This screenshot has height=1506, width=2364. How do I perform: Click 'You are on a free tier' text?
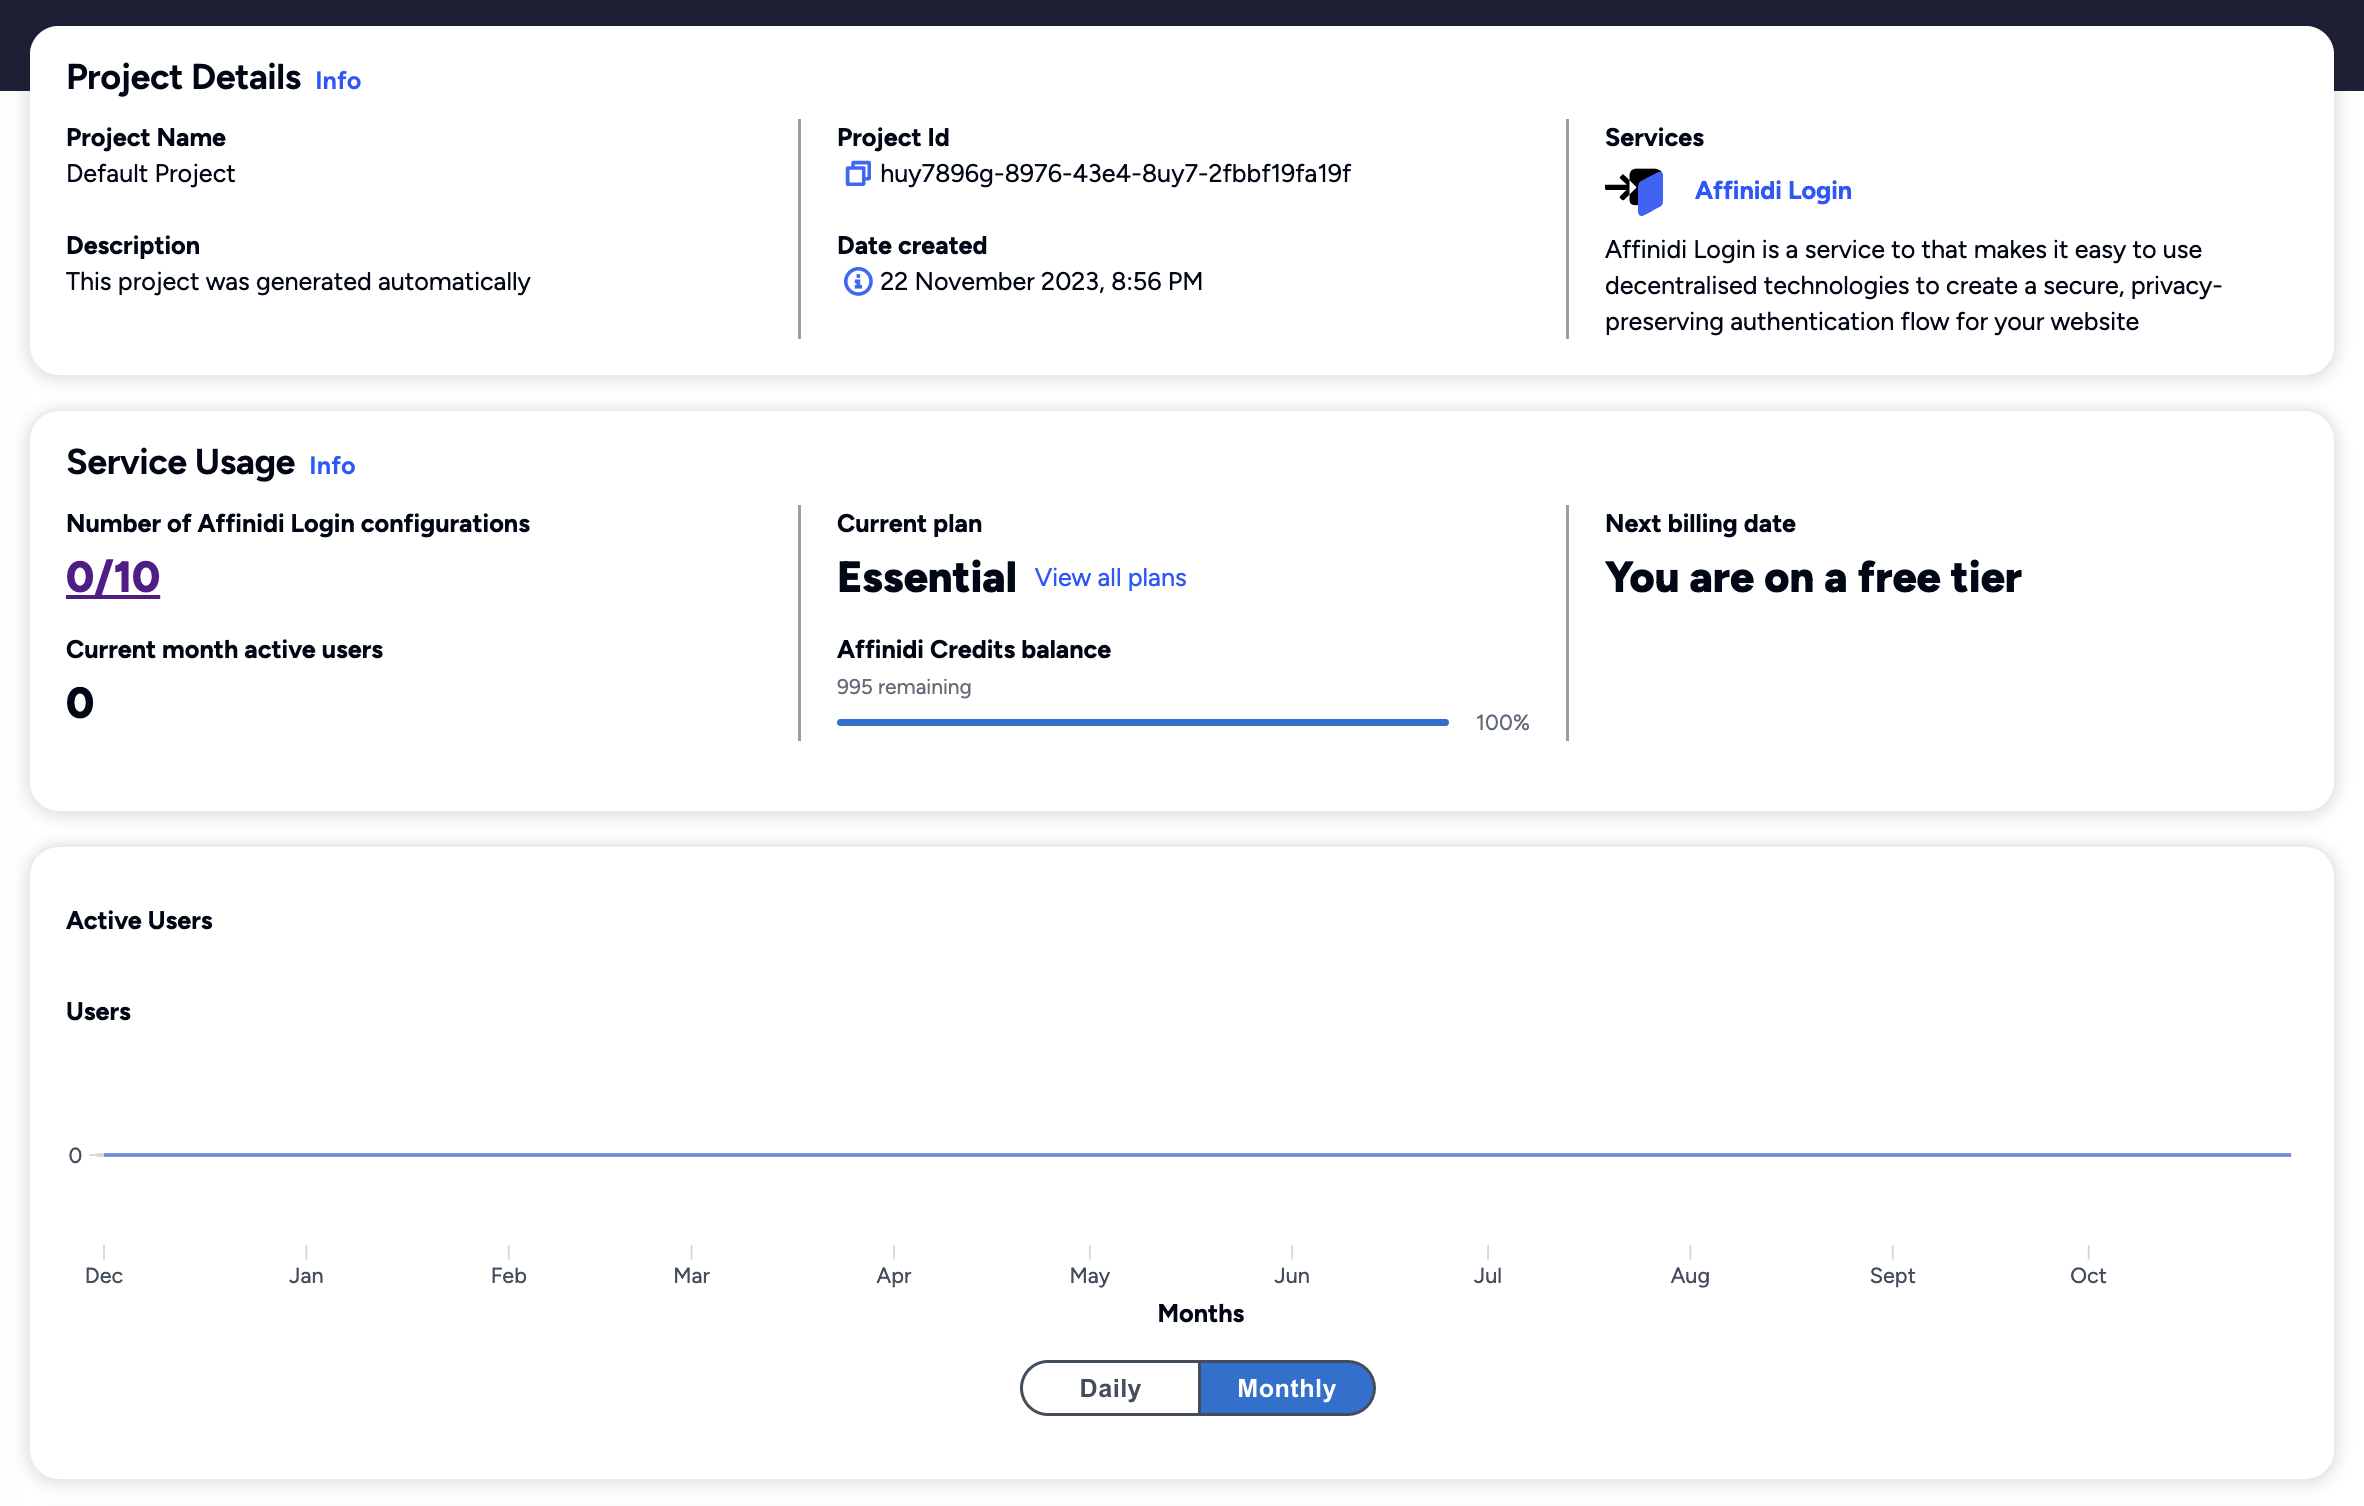coord(1813,578)
